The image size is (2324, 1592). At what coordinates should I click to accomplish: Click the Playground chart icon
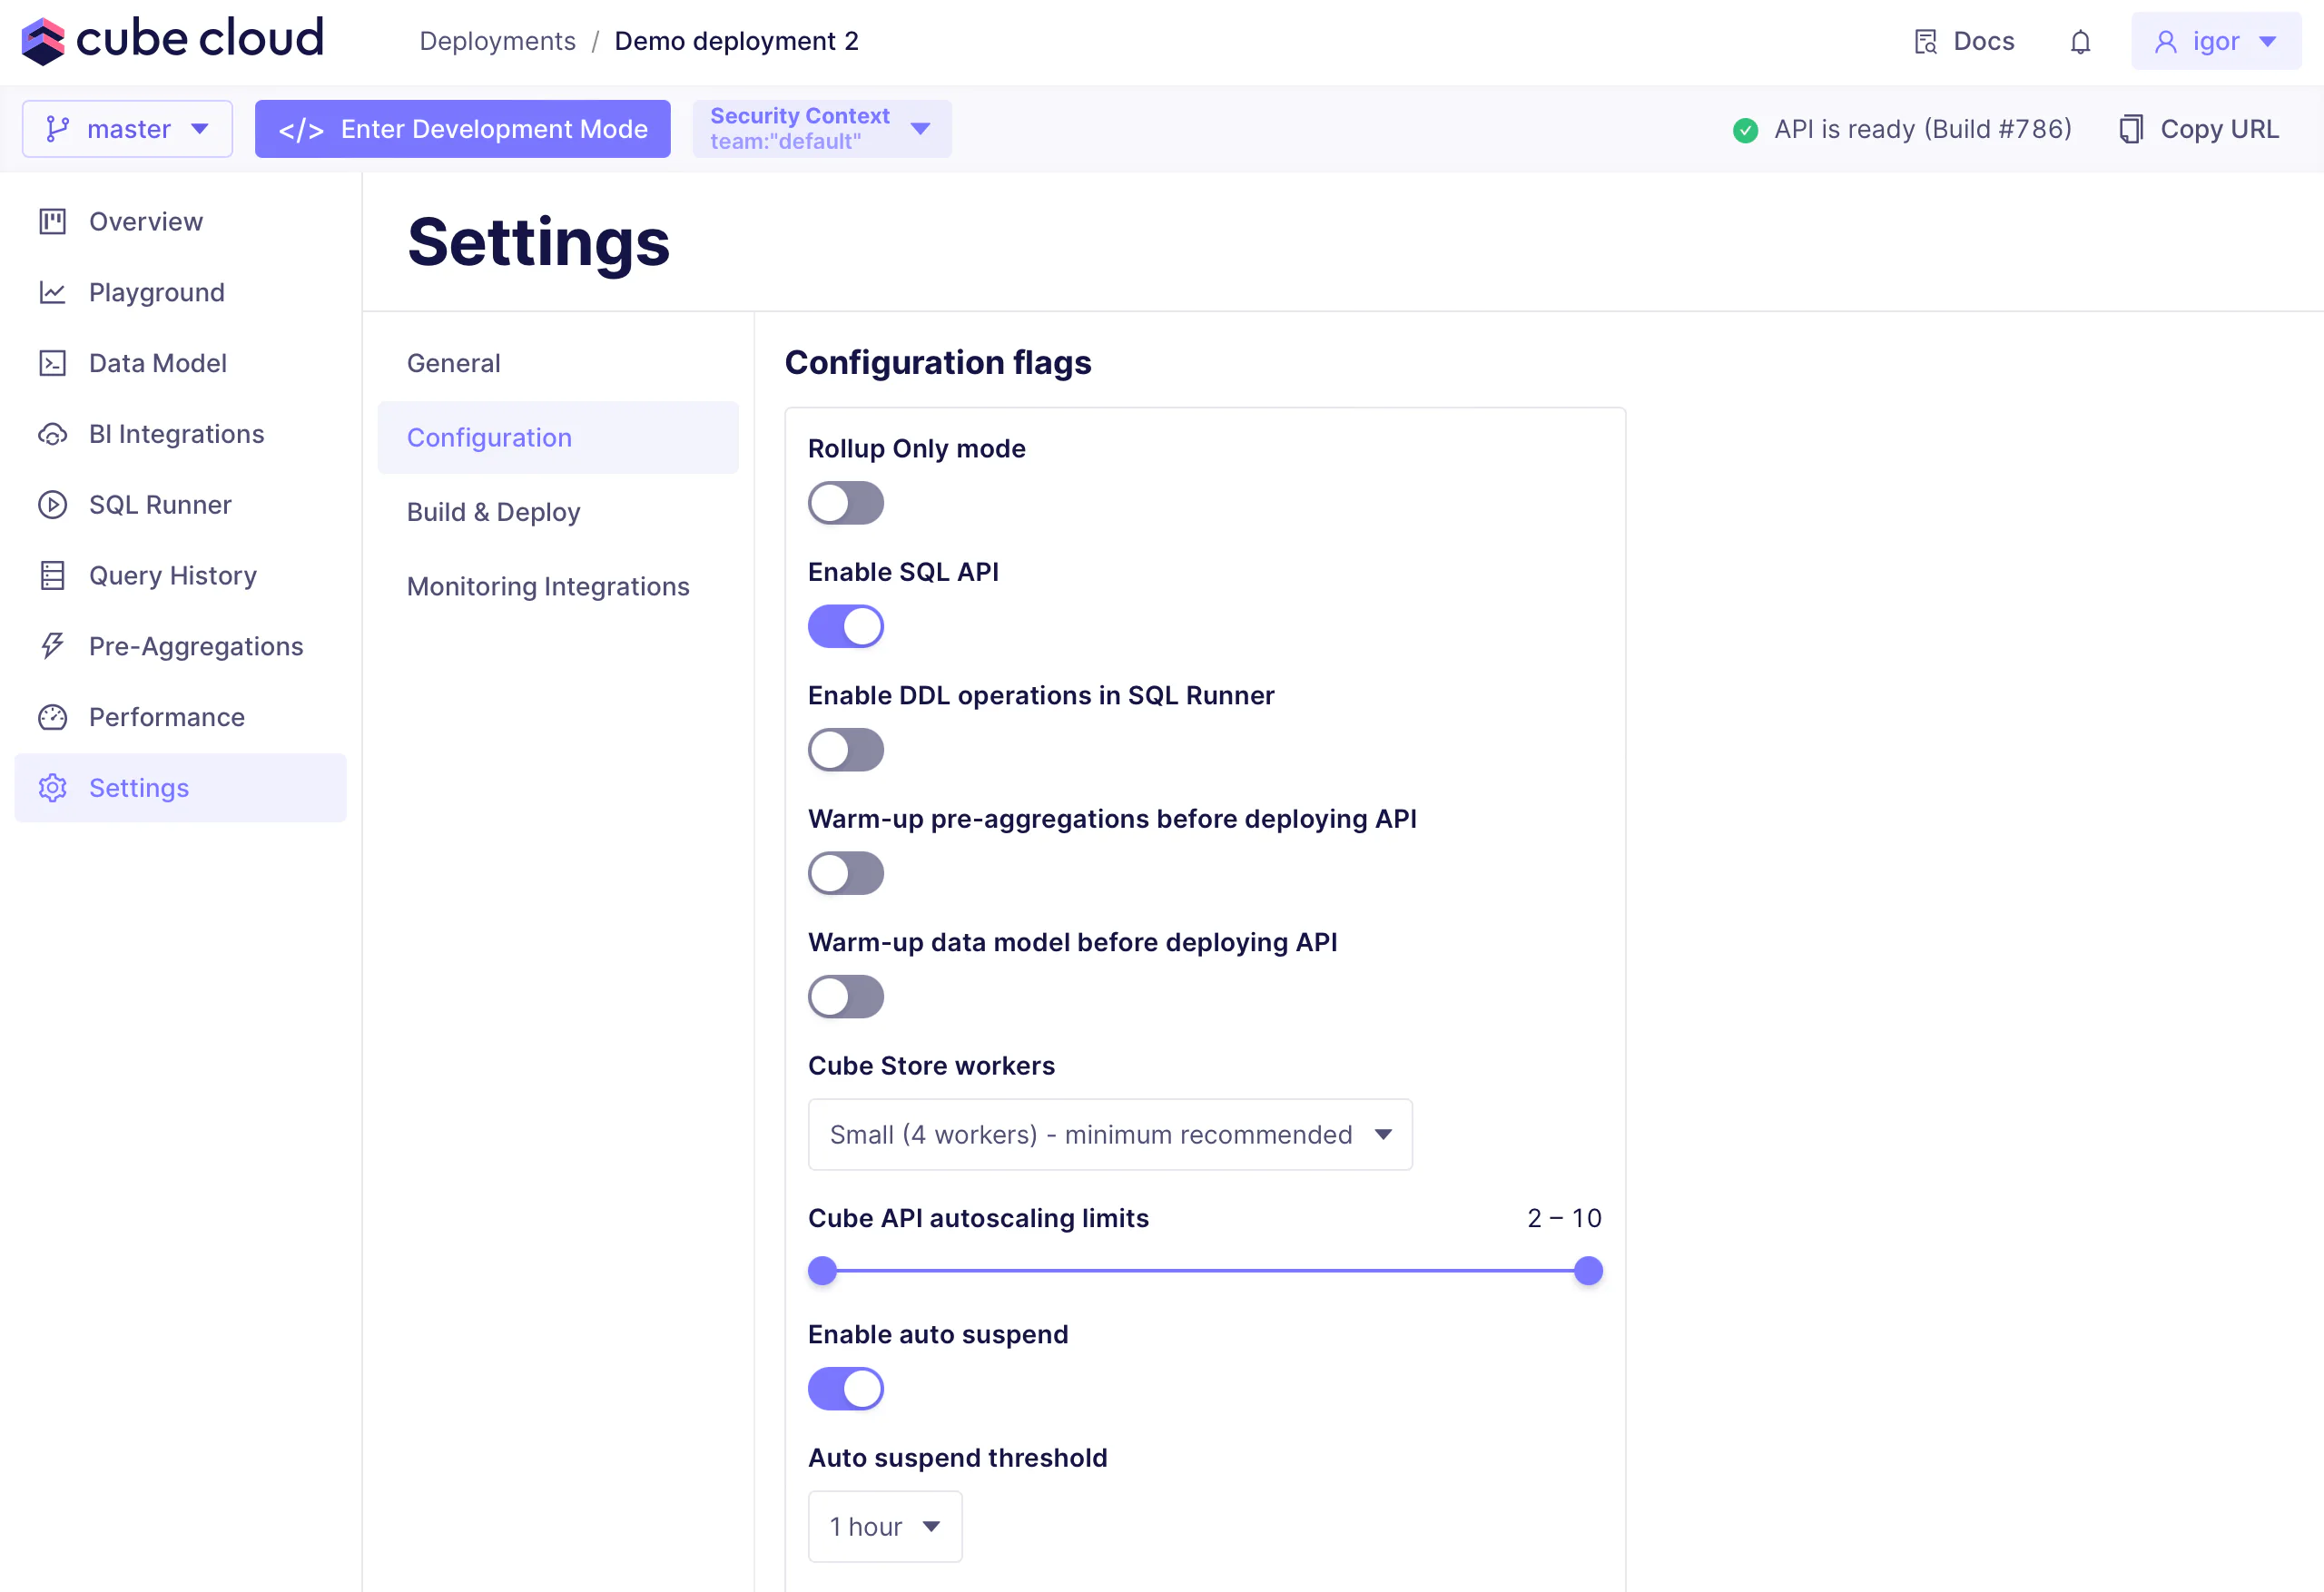tap(52, 292)
